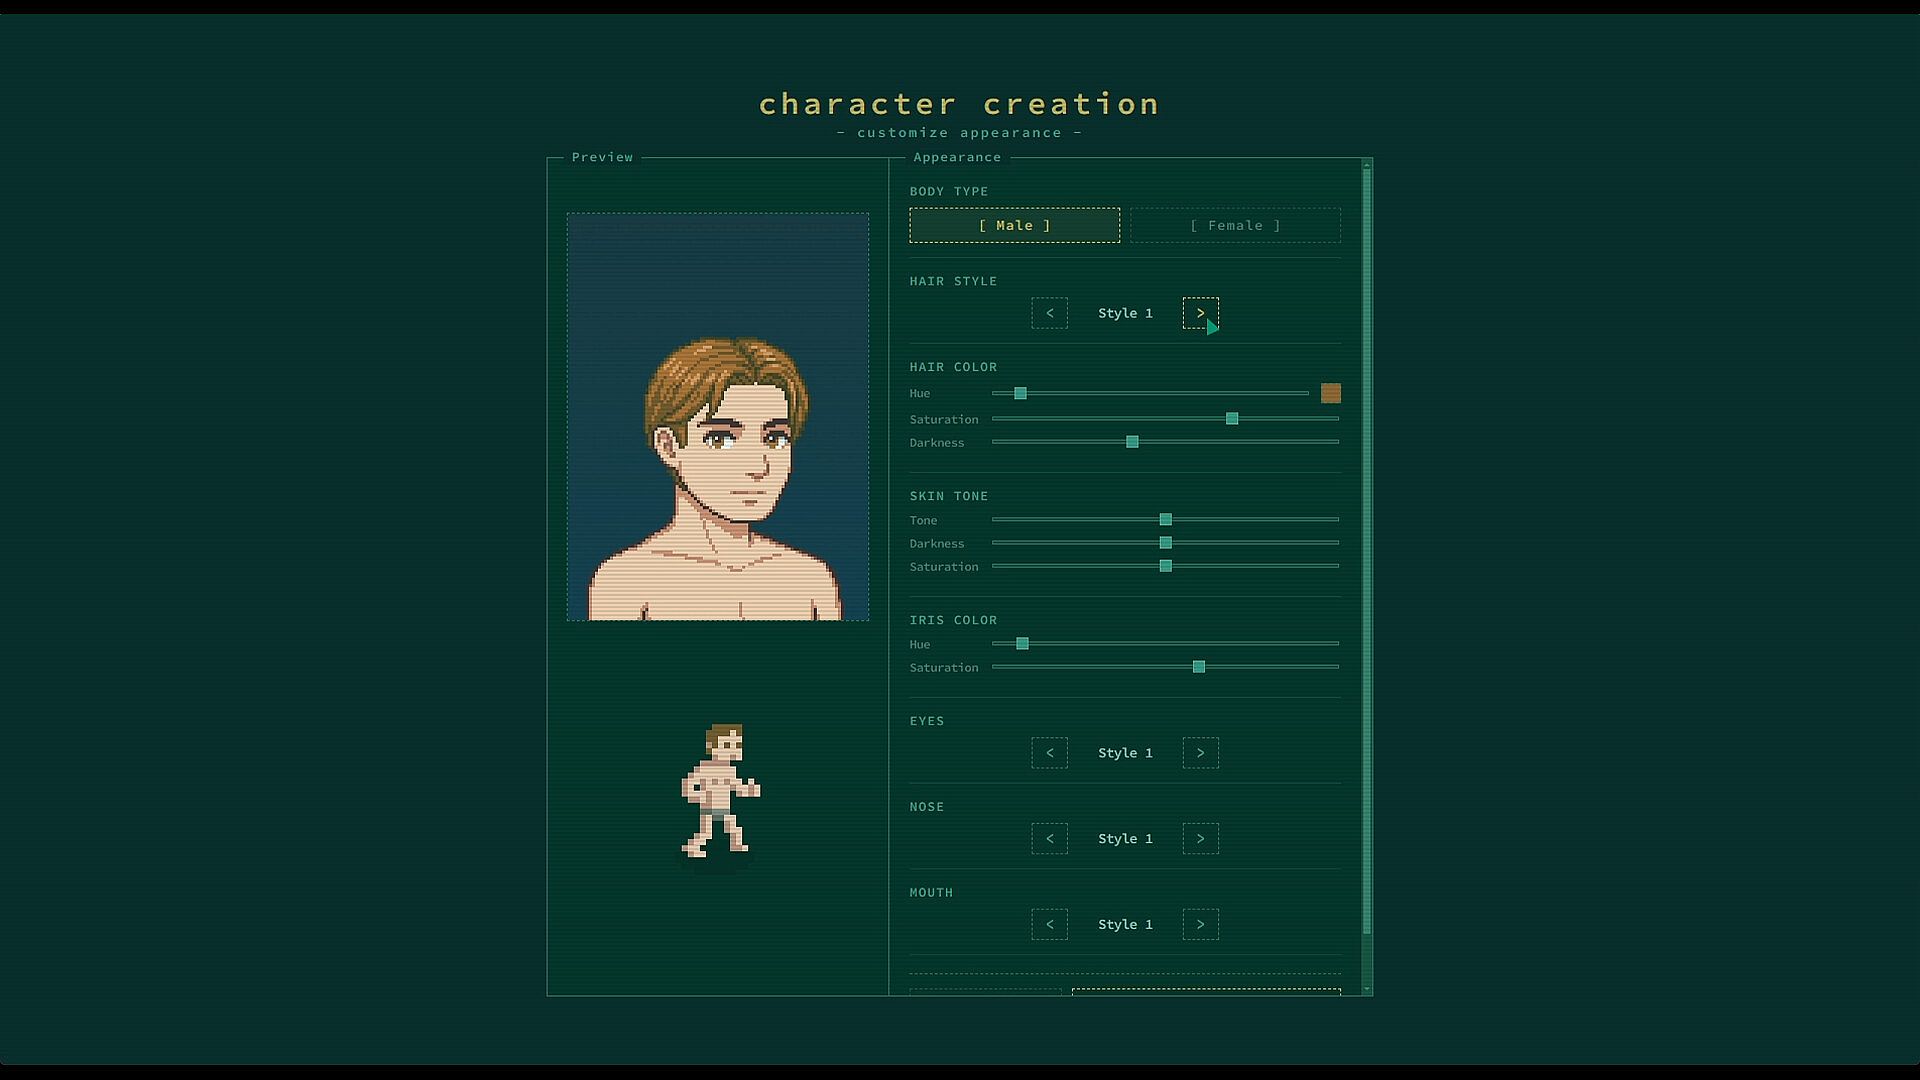Click the Iris Color Saturation slider handle
Image resolution: width=1920 pixels, height=1080 pixels.
[1198, 667]
